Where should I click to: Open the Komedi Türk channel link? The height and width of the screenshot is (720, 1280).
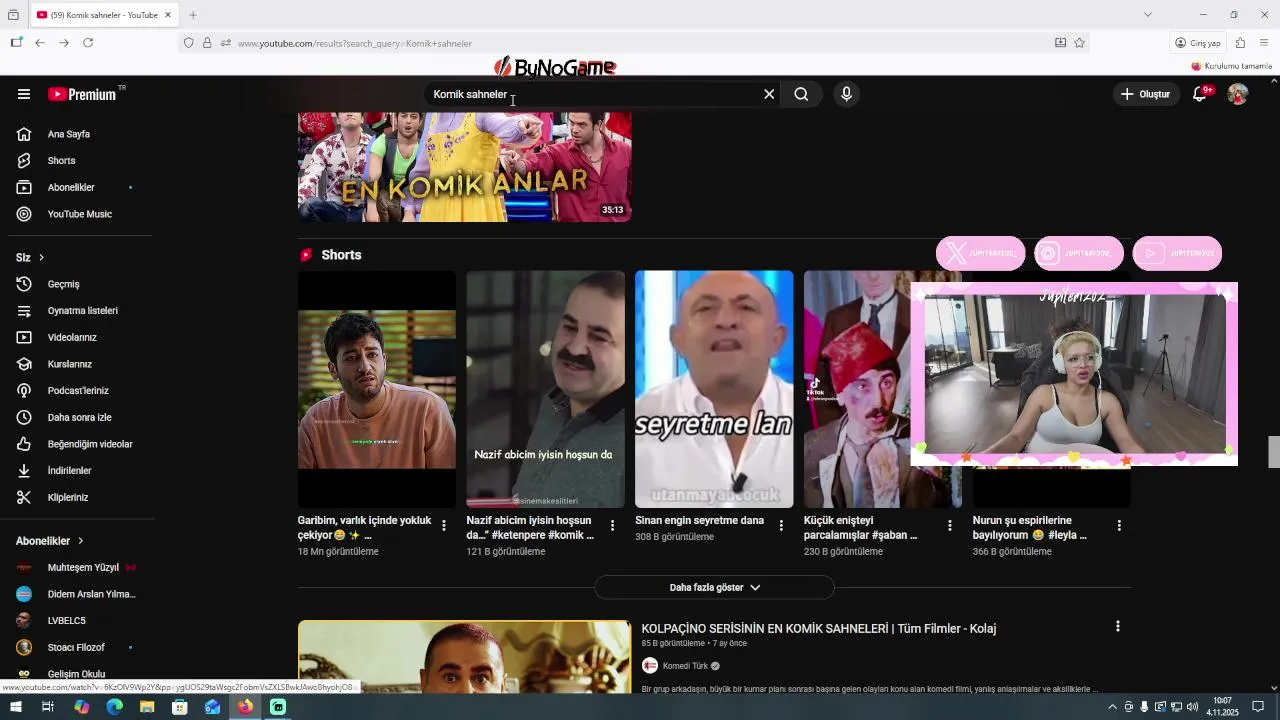pyautogui.click(x=685, y=666)
